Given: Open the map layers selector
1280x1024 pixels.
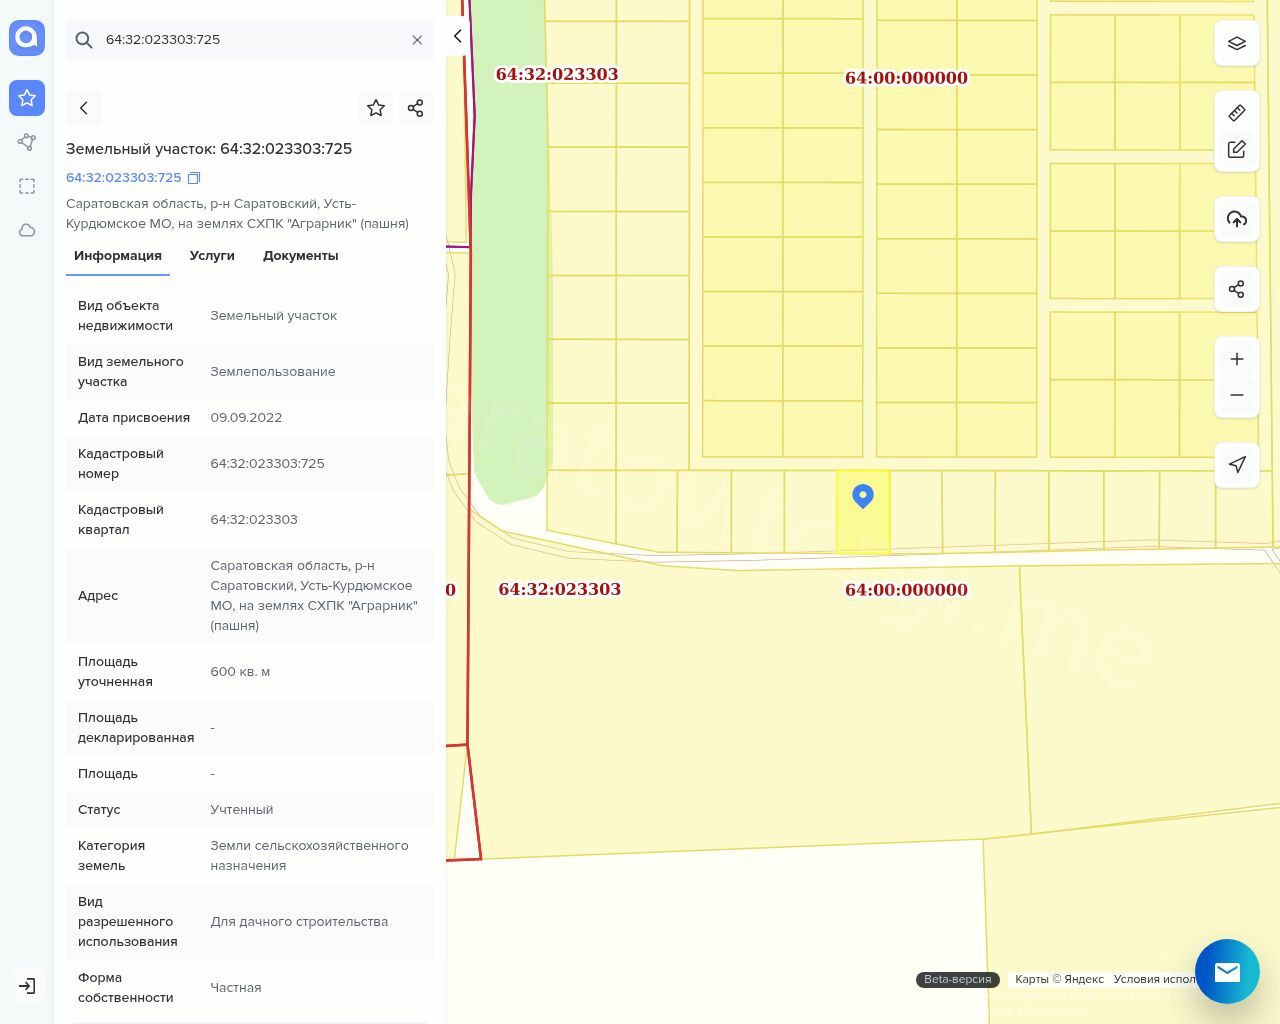Looking at the screenshot, I should tap(1236, 44).
